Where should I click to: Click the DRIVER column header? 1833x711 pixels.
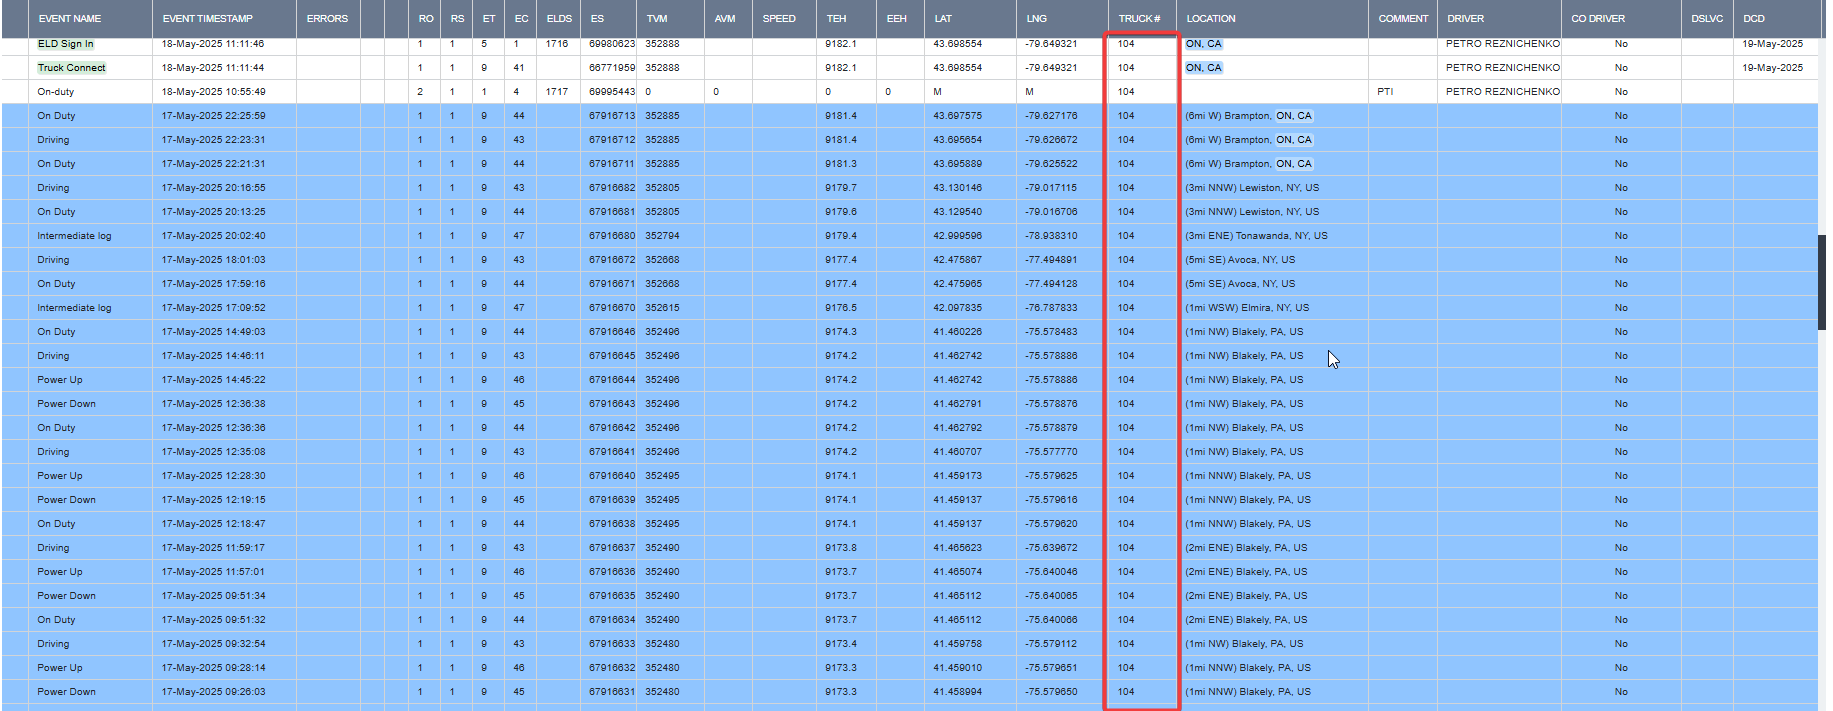coord(1465,19)
